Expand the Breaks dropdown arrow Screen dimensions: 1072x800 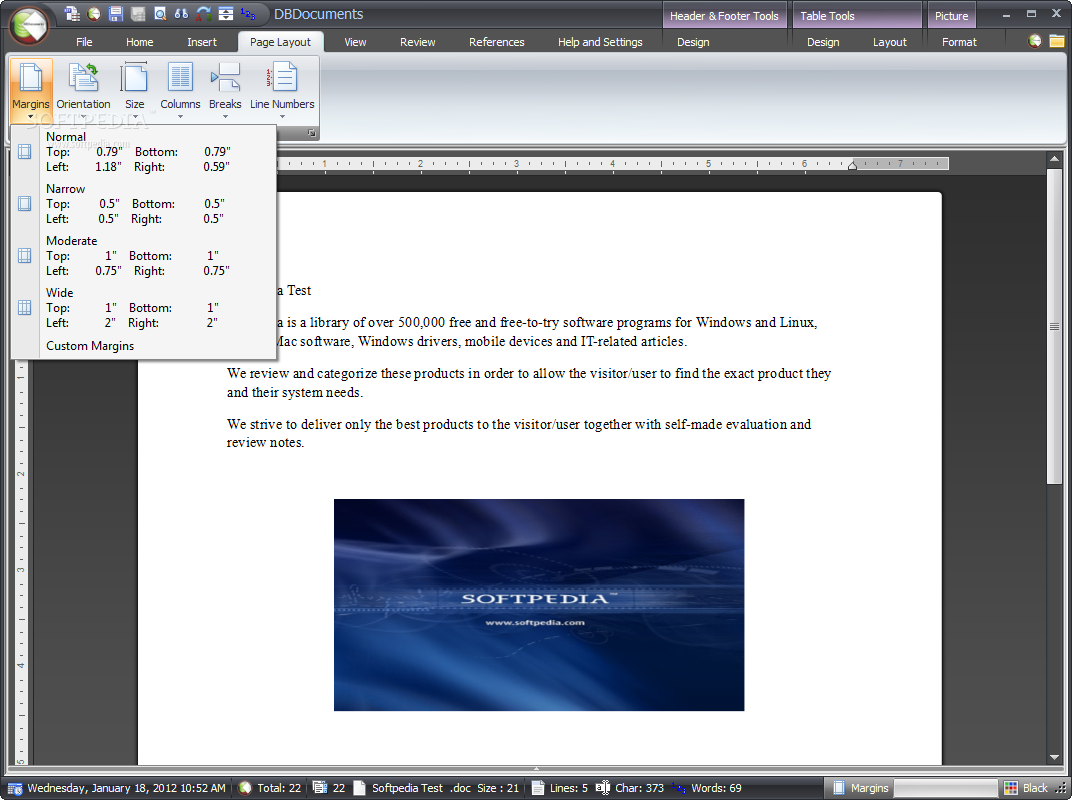[x=225, y=117]
